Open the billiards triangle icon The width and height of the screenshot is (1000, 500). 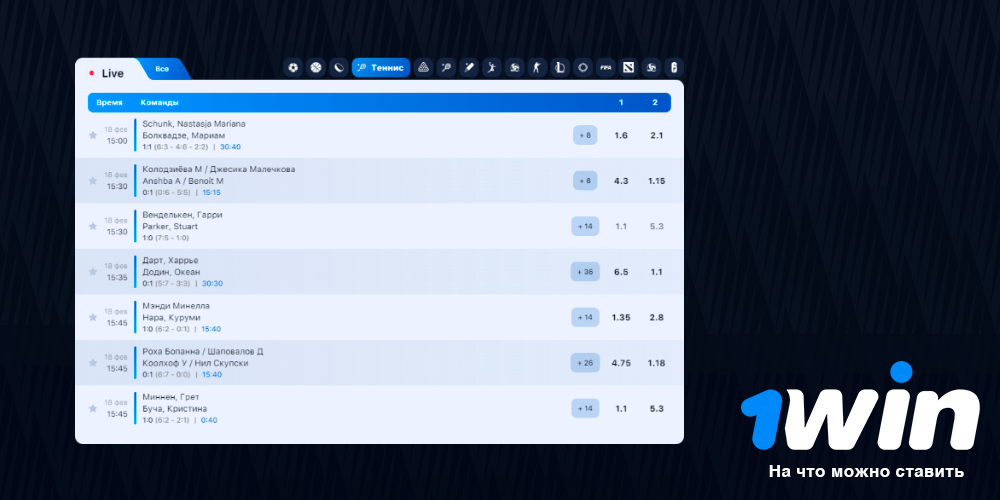tap(423, 68)
